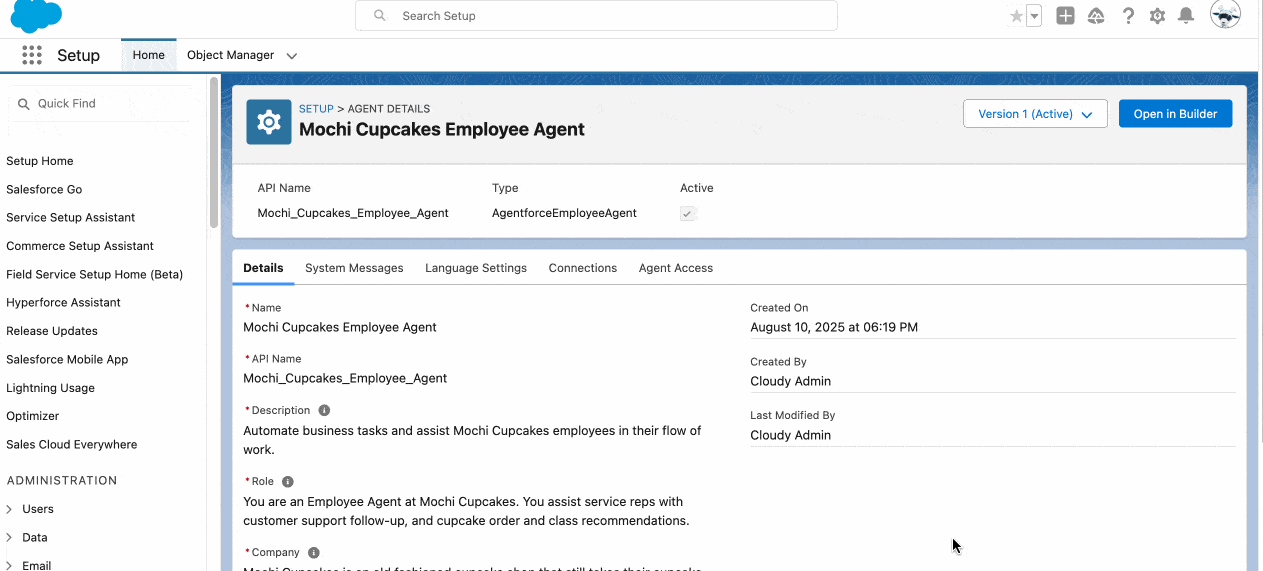
Task: Open the Connections tab
Action: [x=583, y=268]
